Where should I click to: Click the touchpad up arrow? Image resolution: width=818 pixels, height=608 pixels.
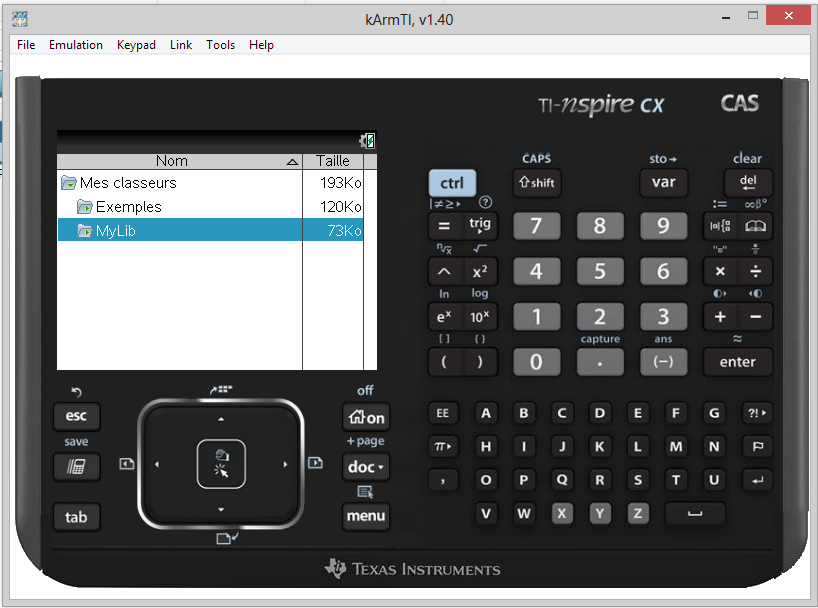[x=221, y=419]
